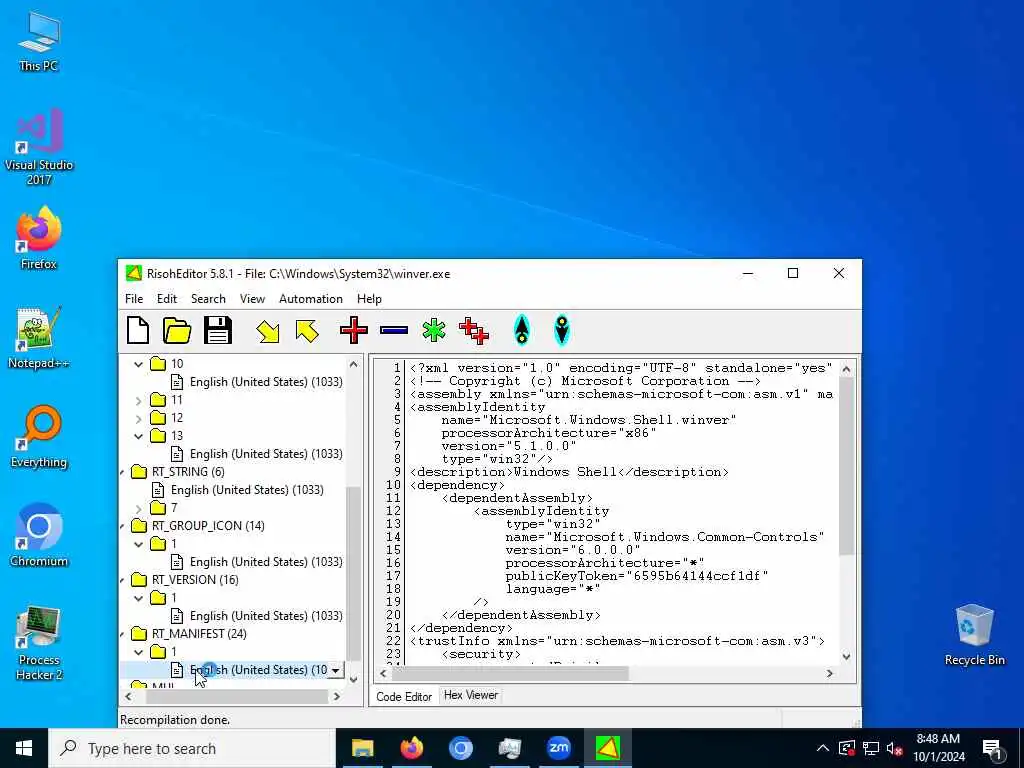The image size is (1024, 768).
Task: Select the RT_STRING (6) tree node
Action: (188, 472)
